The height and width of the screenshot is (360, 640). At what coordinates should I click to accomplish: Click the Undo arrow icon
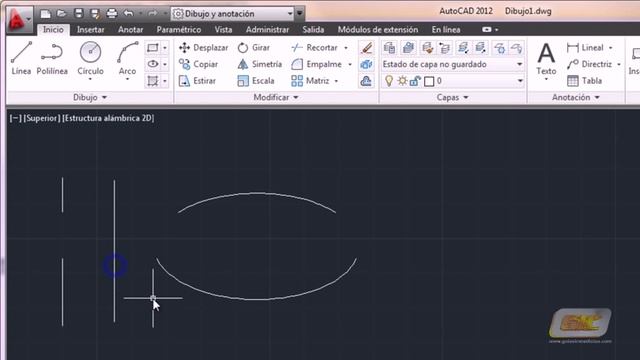[x=128, y=14]
